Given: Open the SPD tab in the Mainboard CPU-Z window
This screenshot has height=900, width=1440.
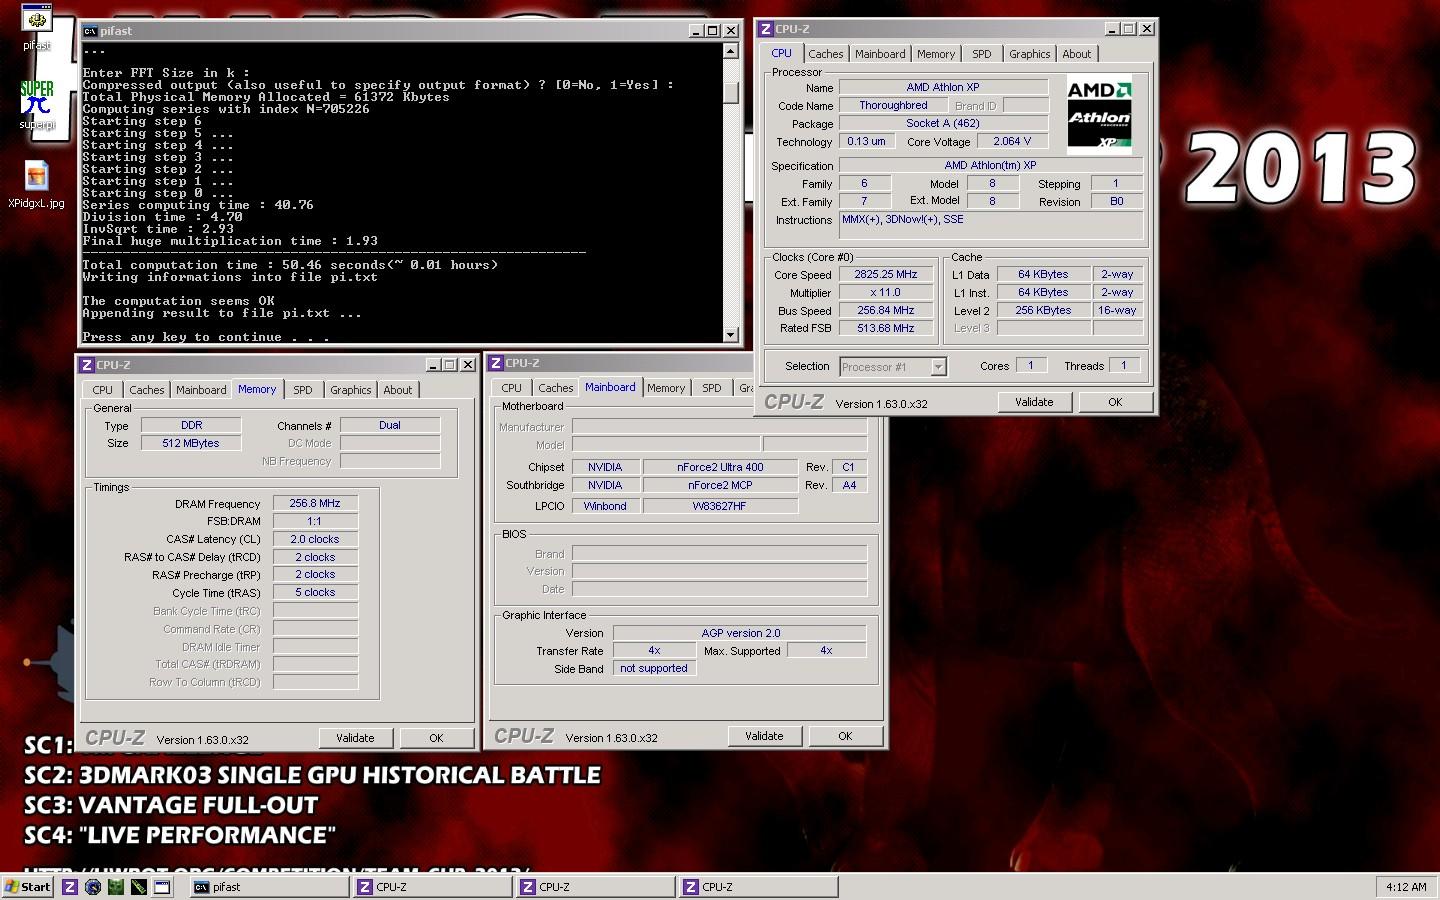Looking at the screenshot, I should pos(712,388).
